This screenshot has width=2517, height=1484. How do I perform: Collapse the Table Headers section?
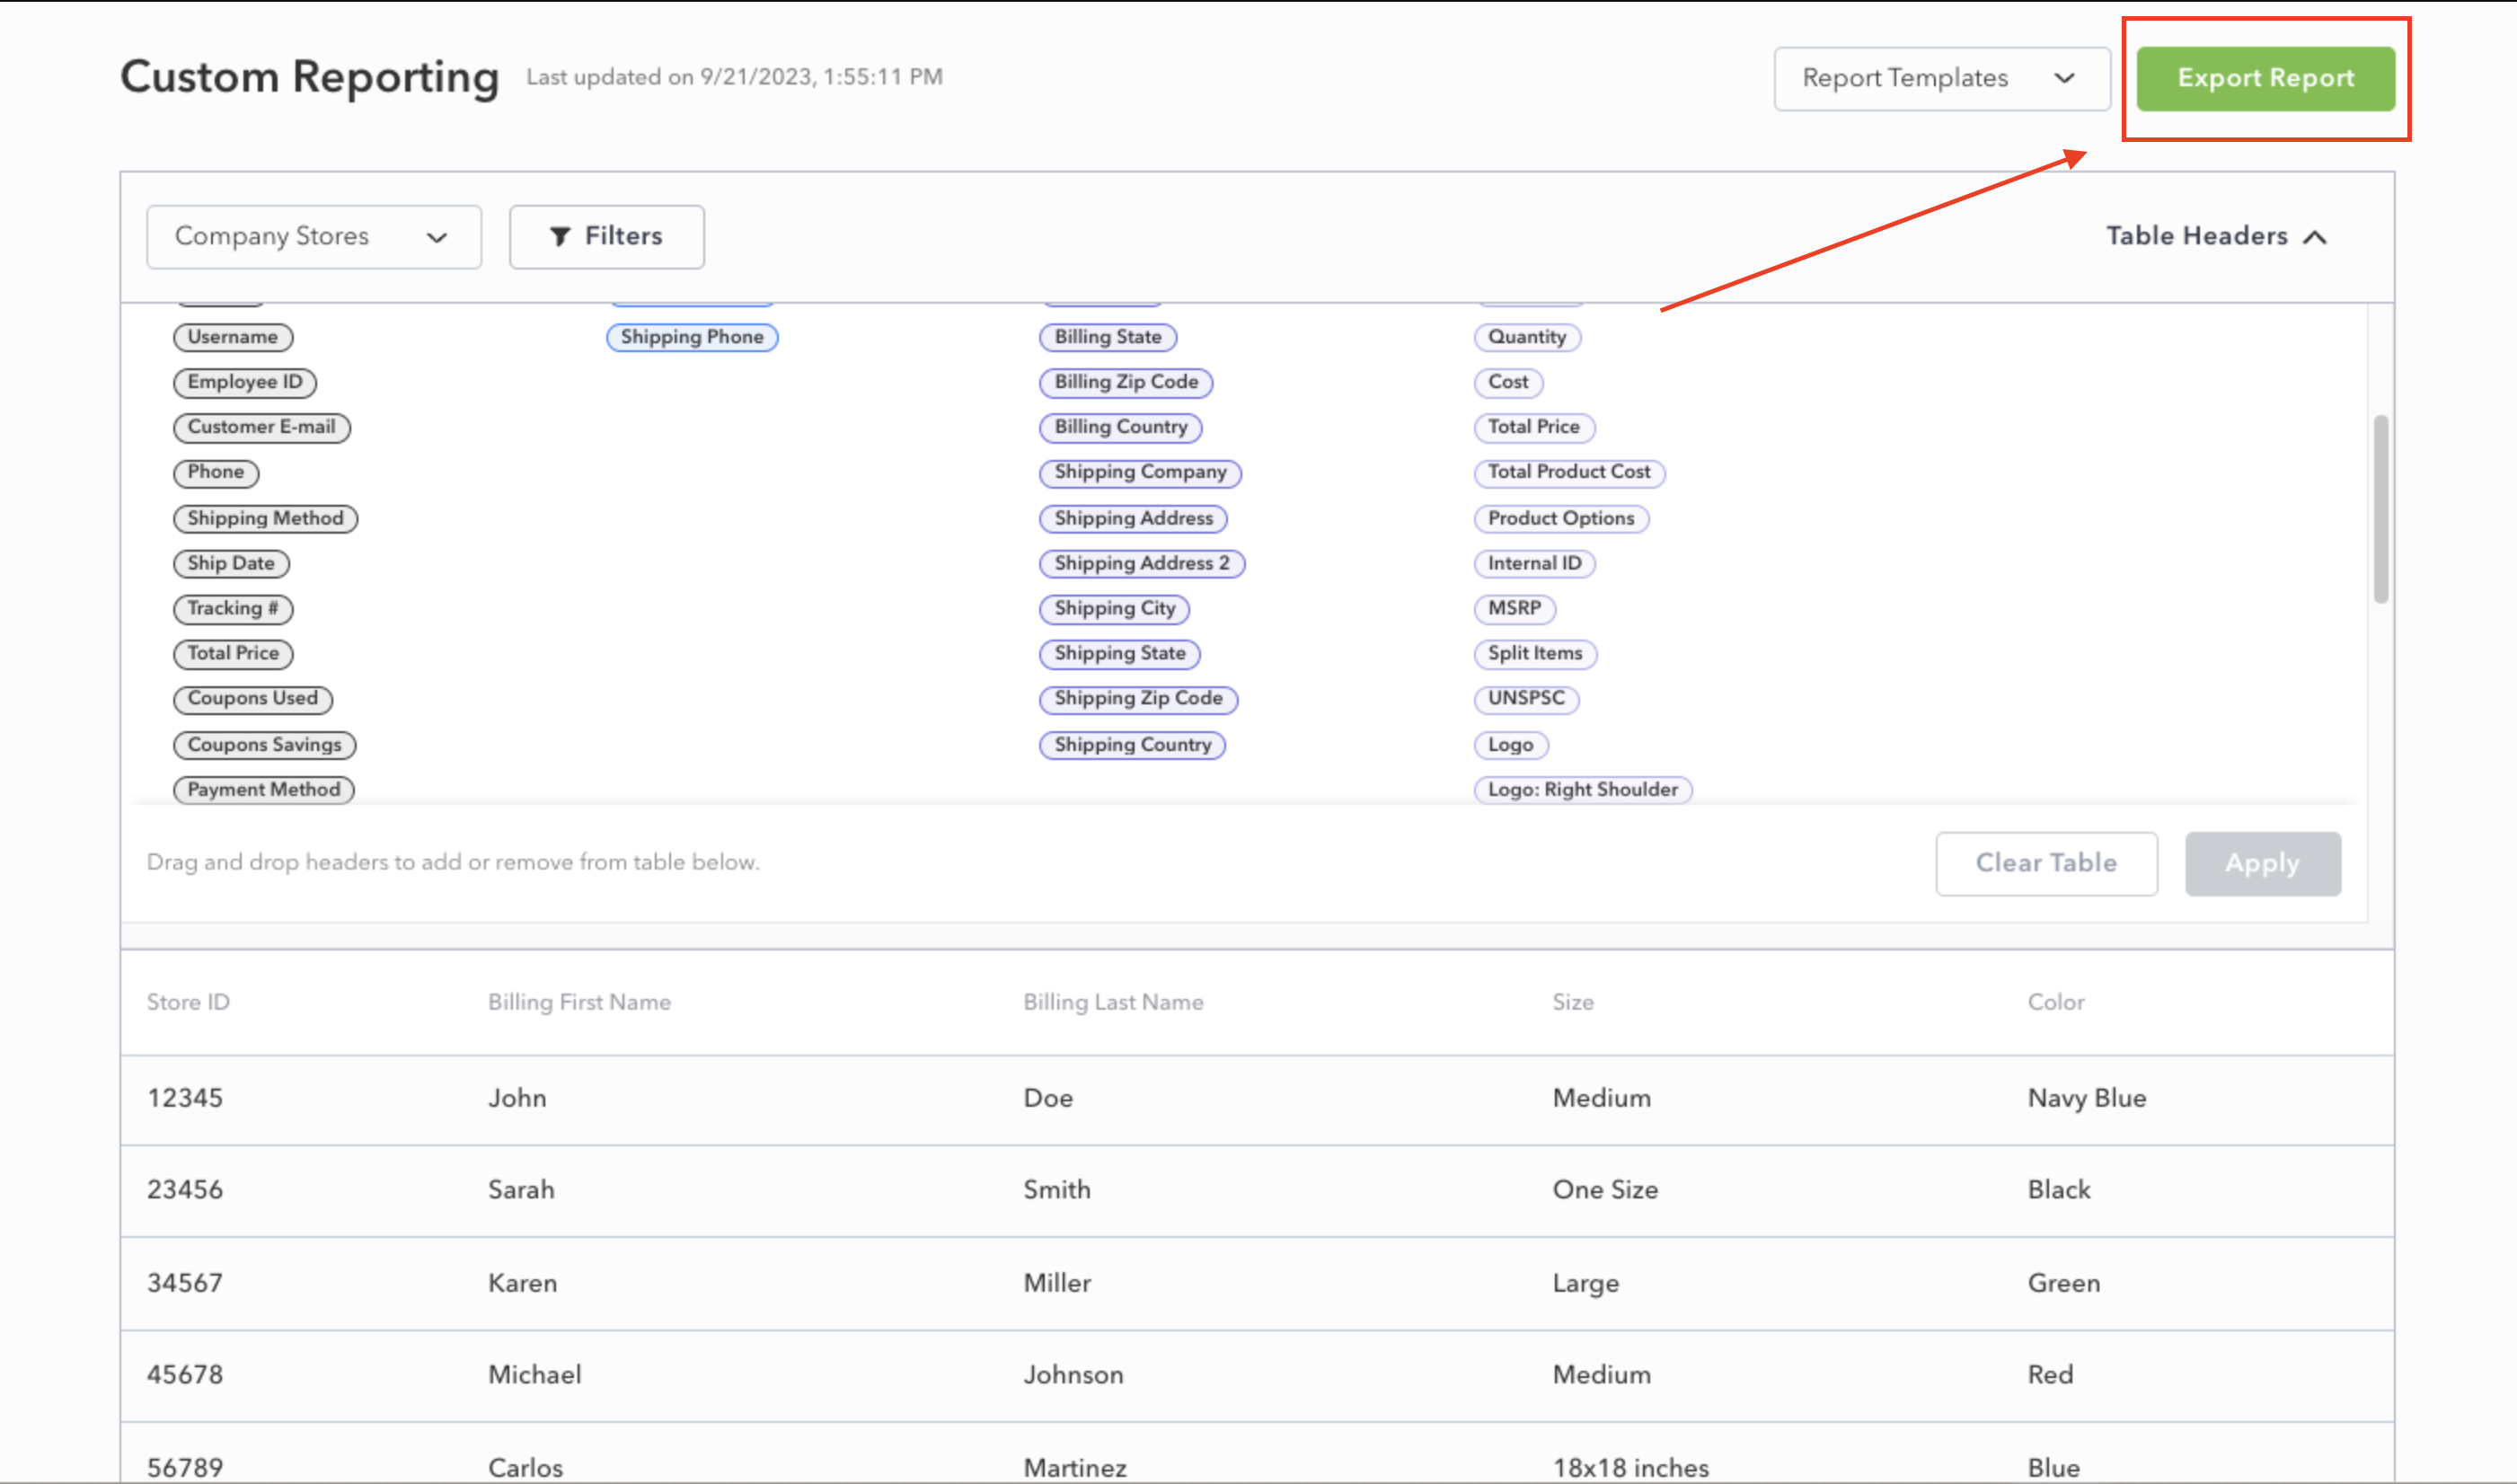coord(2216,237)
